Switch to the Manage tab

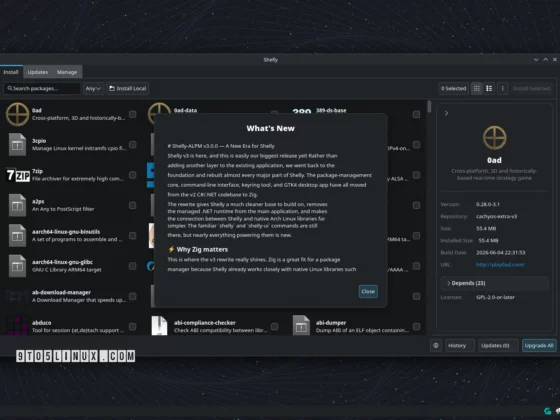(x=67, y=72)
